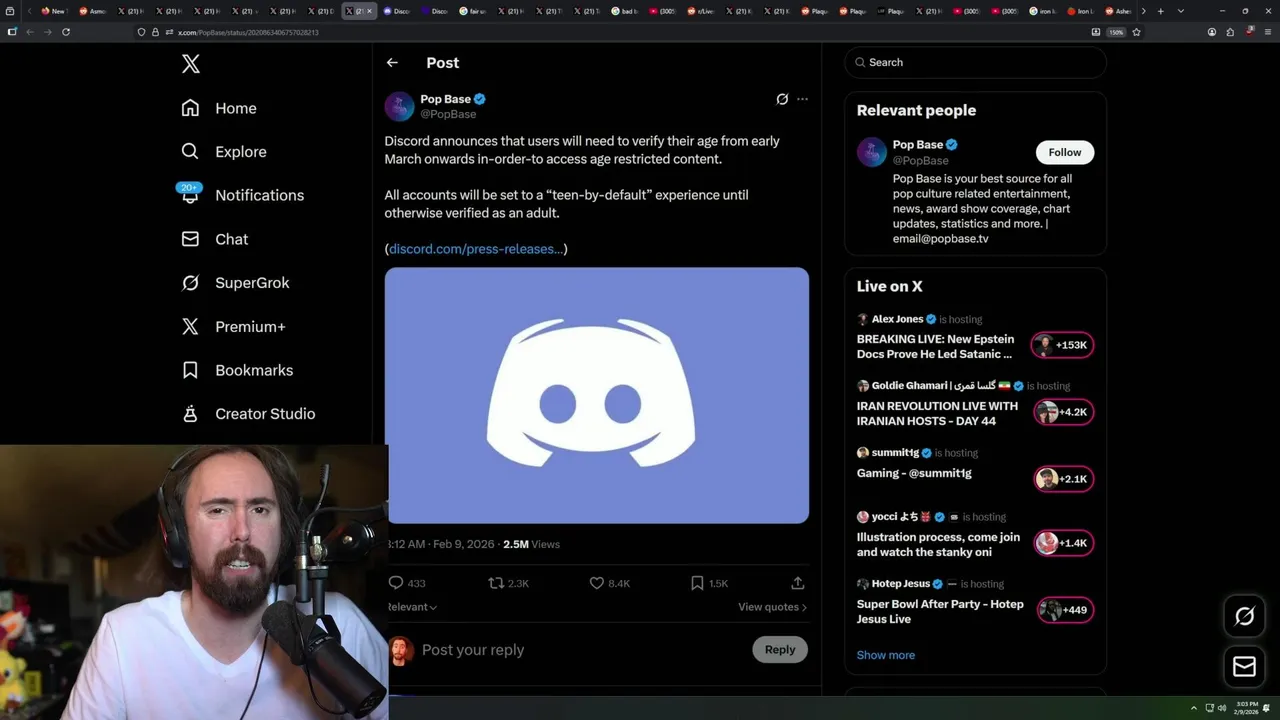Switch to the Asmon Reddit tab
Image resolution: width=1280 pixels, height=720 pixels.
pos(92,11)
